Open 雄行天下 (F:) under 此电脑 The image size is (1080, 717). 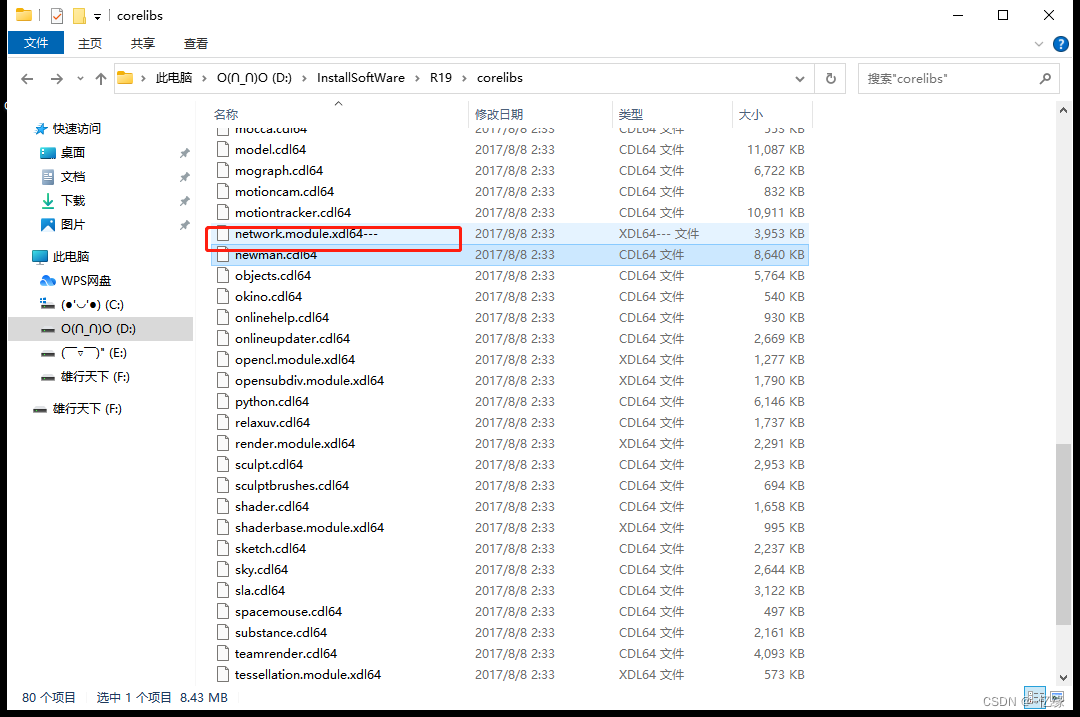click(x=94, y=377)
